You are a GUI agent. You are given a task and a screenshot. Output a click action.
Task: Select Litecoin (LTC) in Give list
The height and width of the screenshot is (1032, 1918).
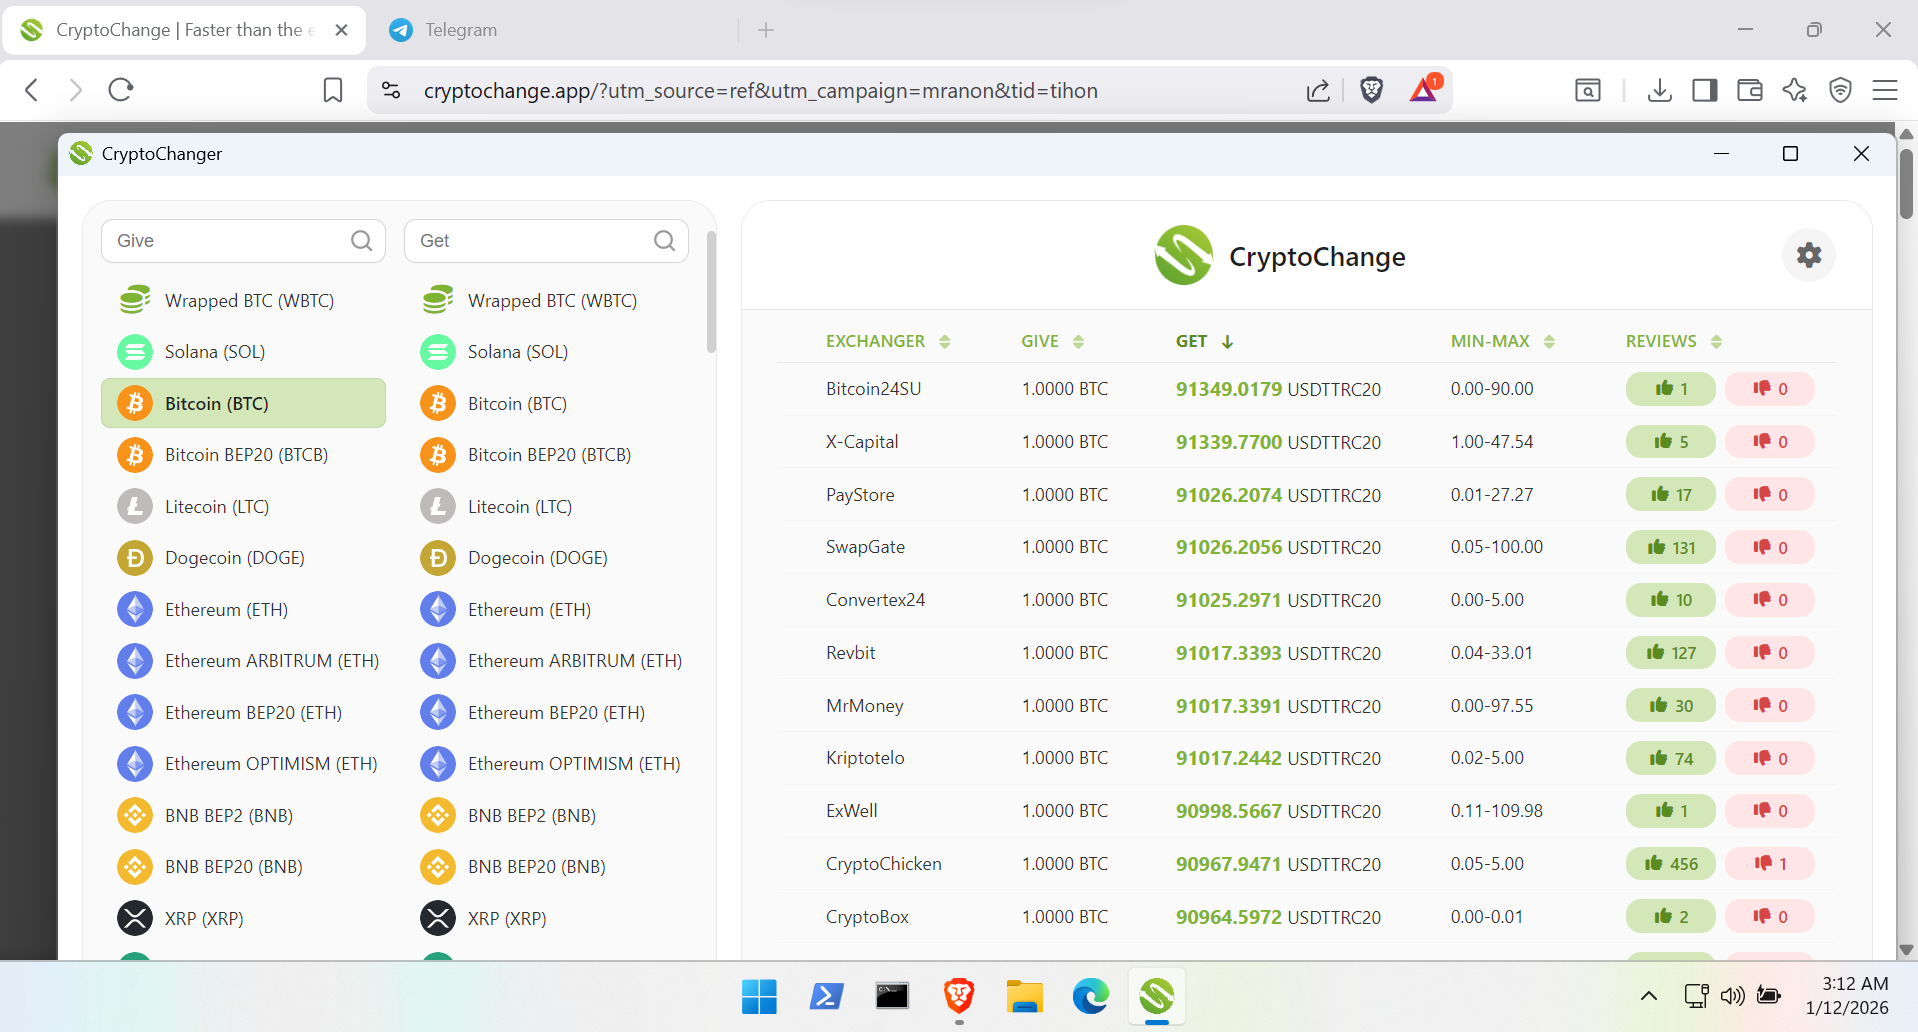point(243,506)
